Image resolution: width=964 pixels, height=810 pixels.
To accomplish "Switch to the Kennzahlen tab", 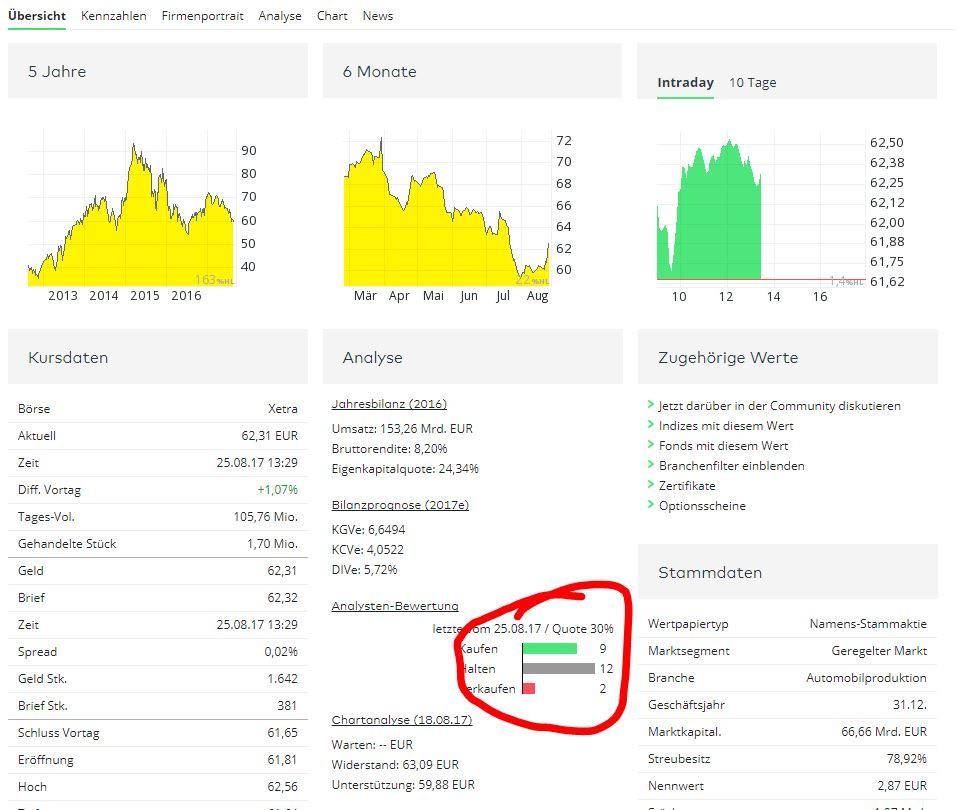I will (x=113, y=16).
